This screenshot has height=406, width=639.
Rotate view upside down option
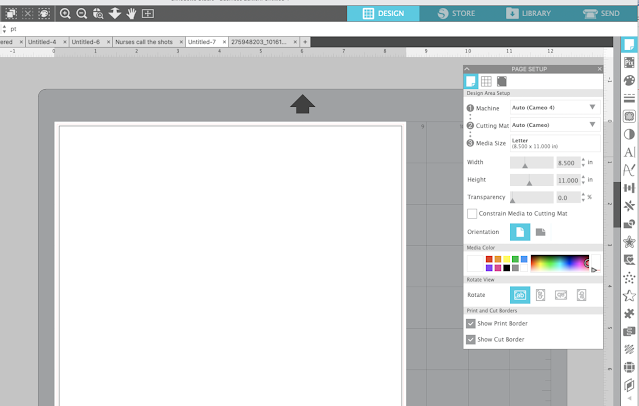[561, 295]
